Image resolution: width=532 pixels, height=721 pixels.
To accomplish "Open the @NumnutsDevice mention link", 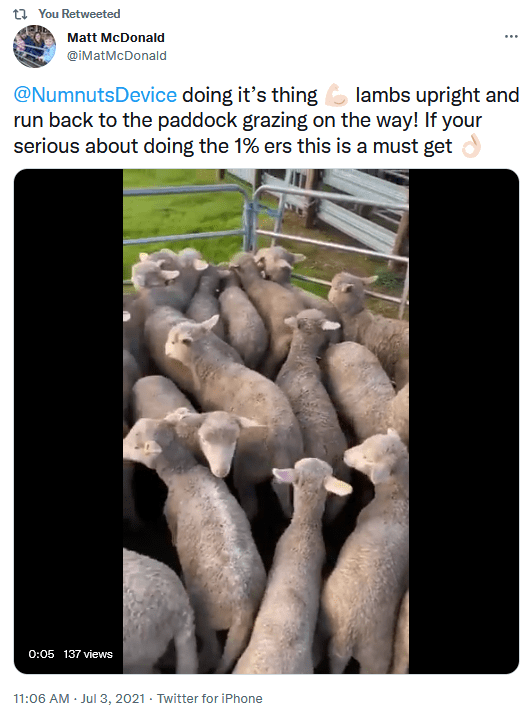I will tap(95, 95).
